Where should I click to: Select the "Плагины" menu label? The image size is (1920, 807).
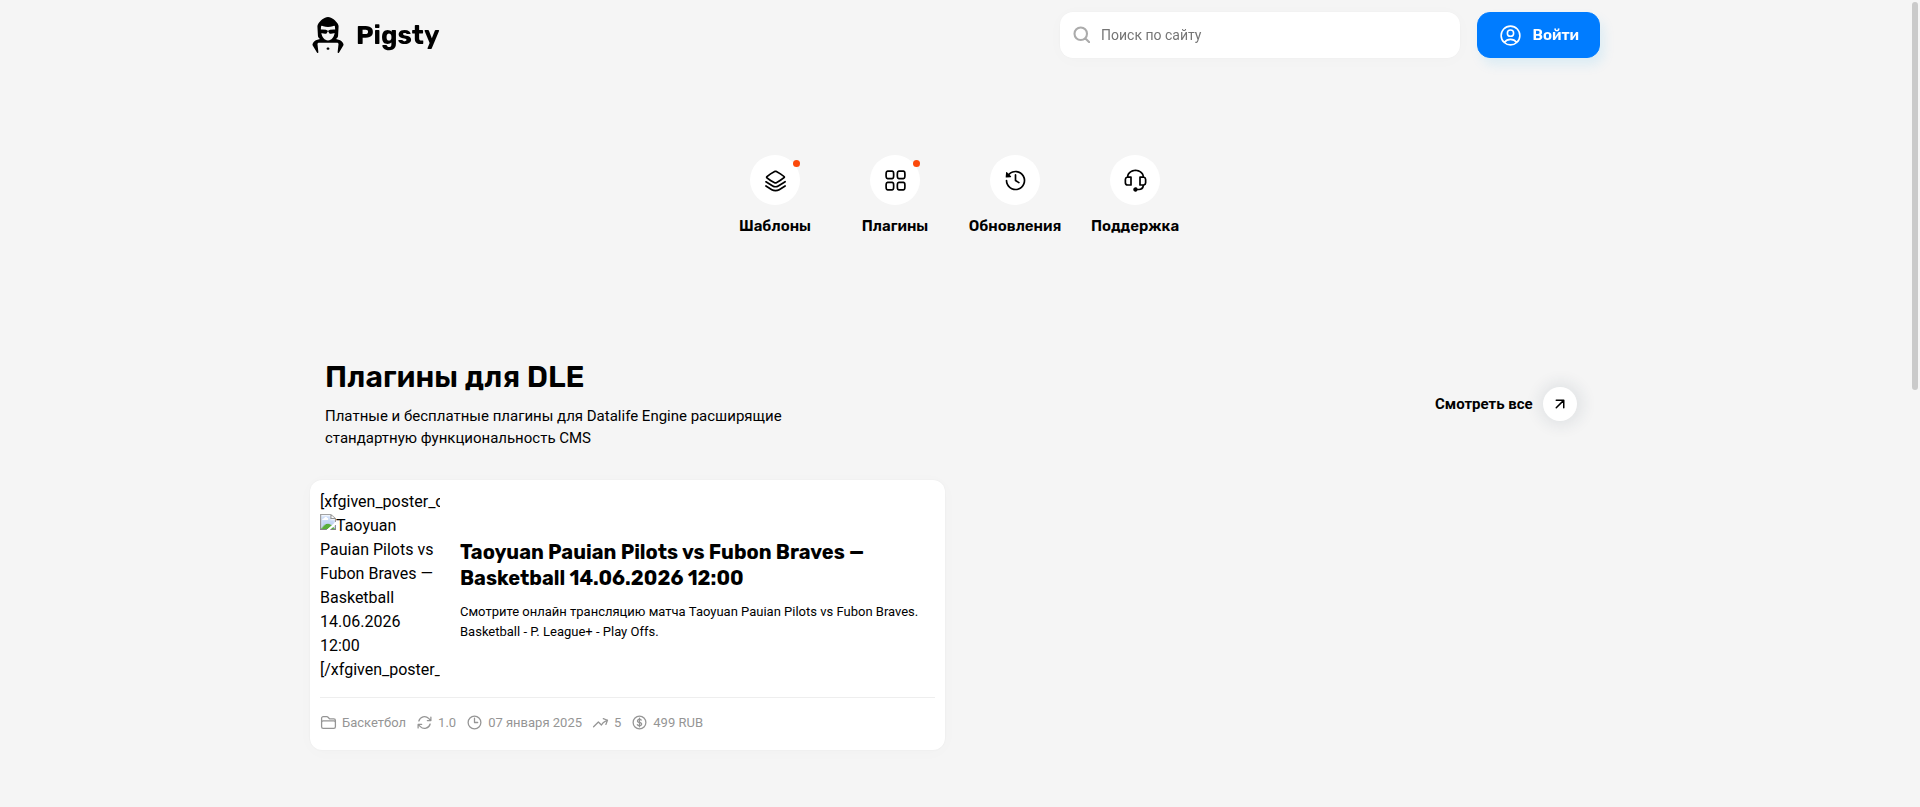(x=895, y=226)
